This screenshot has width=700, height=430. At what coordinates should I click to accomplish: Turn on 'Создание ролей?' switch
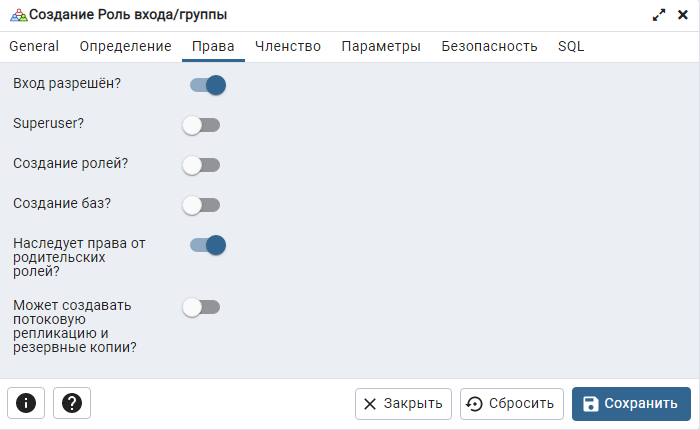pyautogui.click(x=201, y=165)
